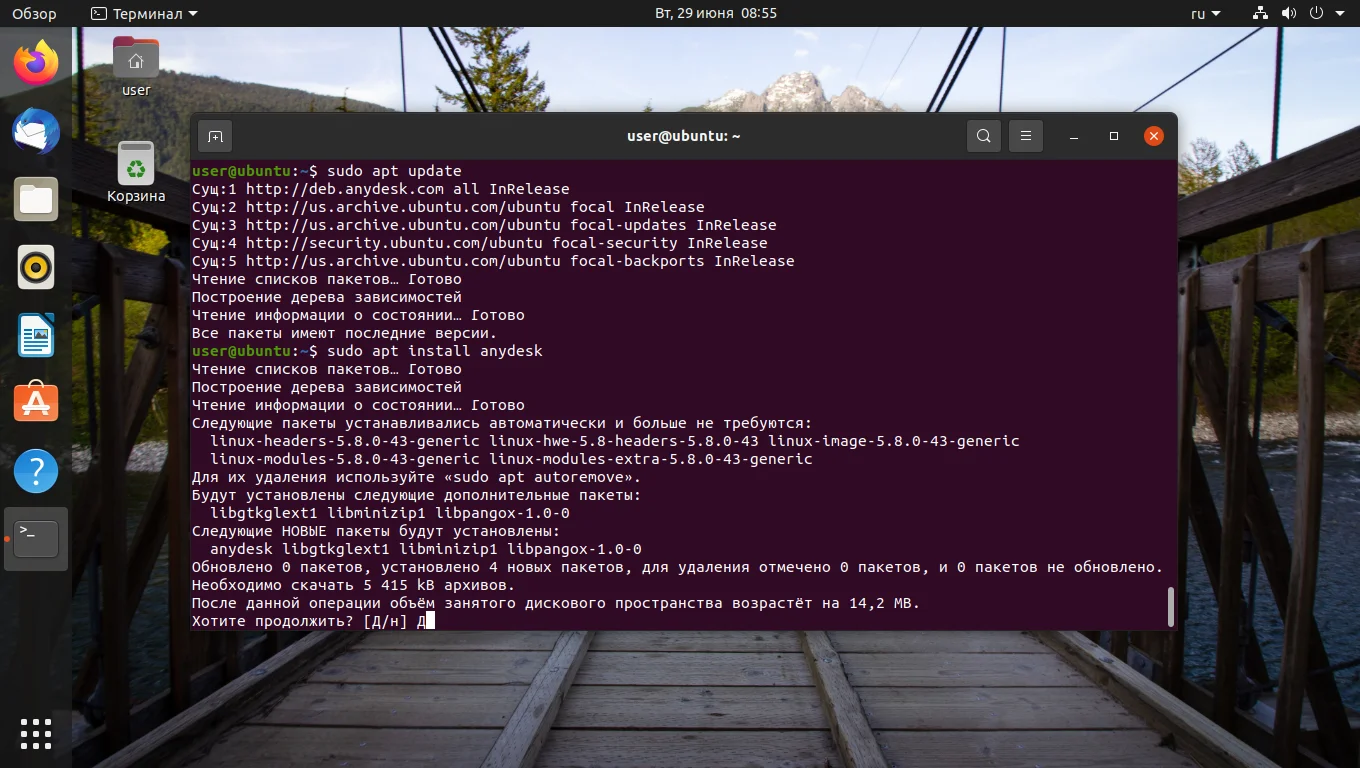The width and height of the screenshot is (1360, 768).
Task: Show applications grid at dock bottom
Action: pyautogui.click(x=36, y=733)
